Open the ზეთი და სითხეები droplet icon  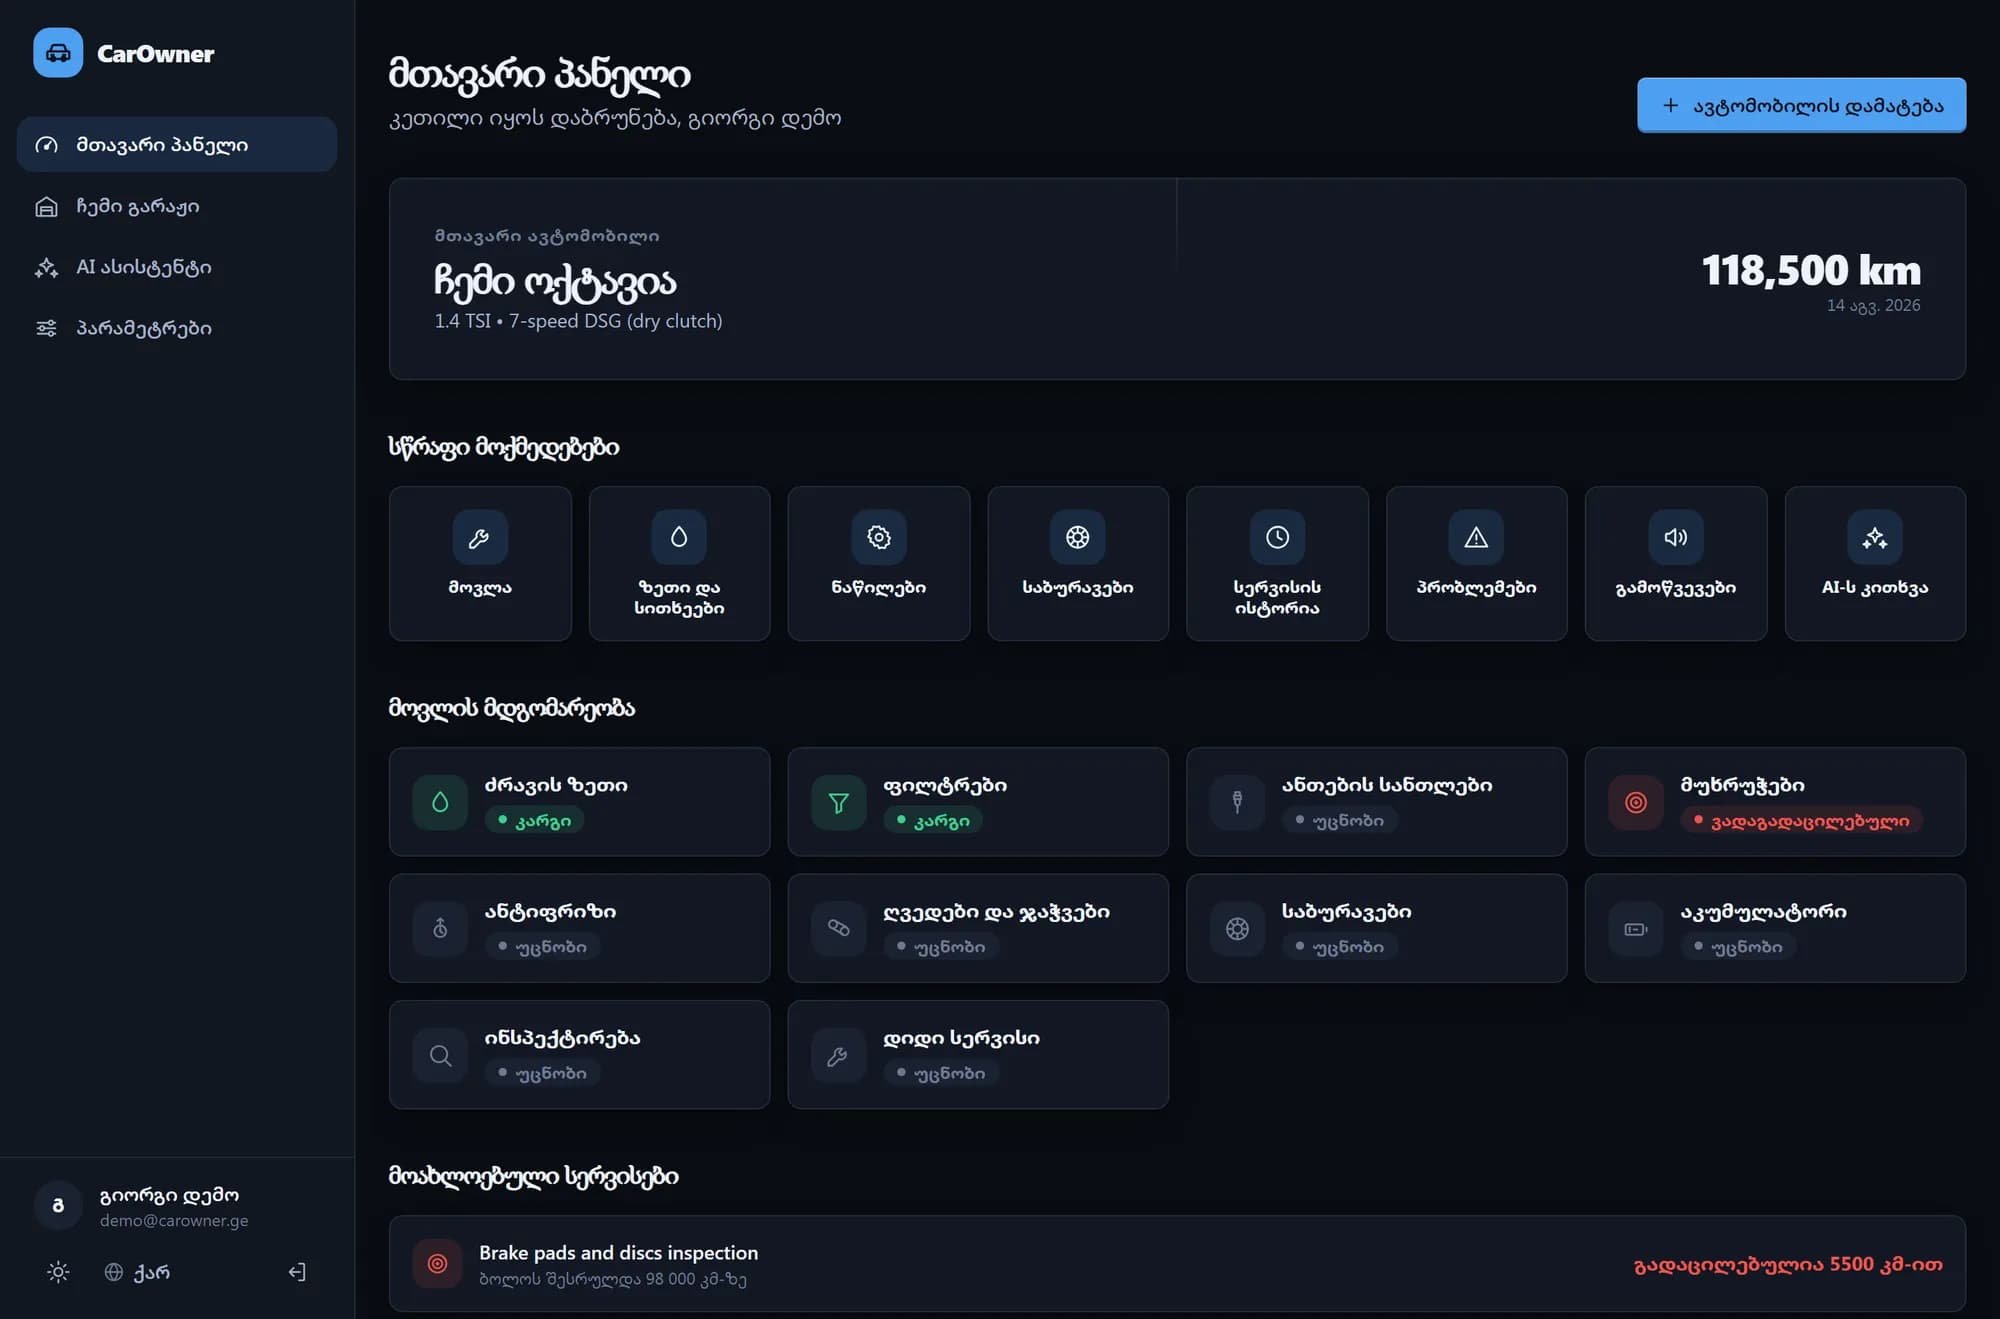(x=679, y=537)
